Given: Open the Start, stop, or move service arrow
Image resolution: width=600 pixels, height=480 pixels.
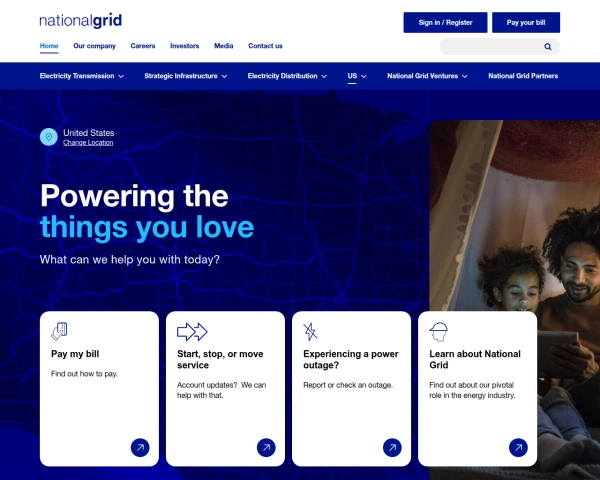Looking at the screenshot, I should point(266,447).
